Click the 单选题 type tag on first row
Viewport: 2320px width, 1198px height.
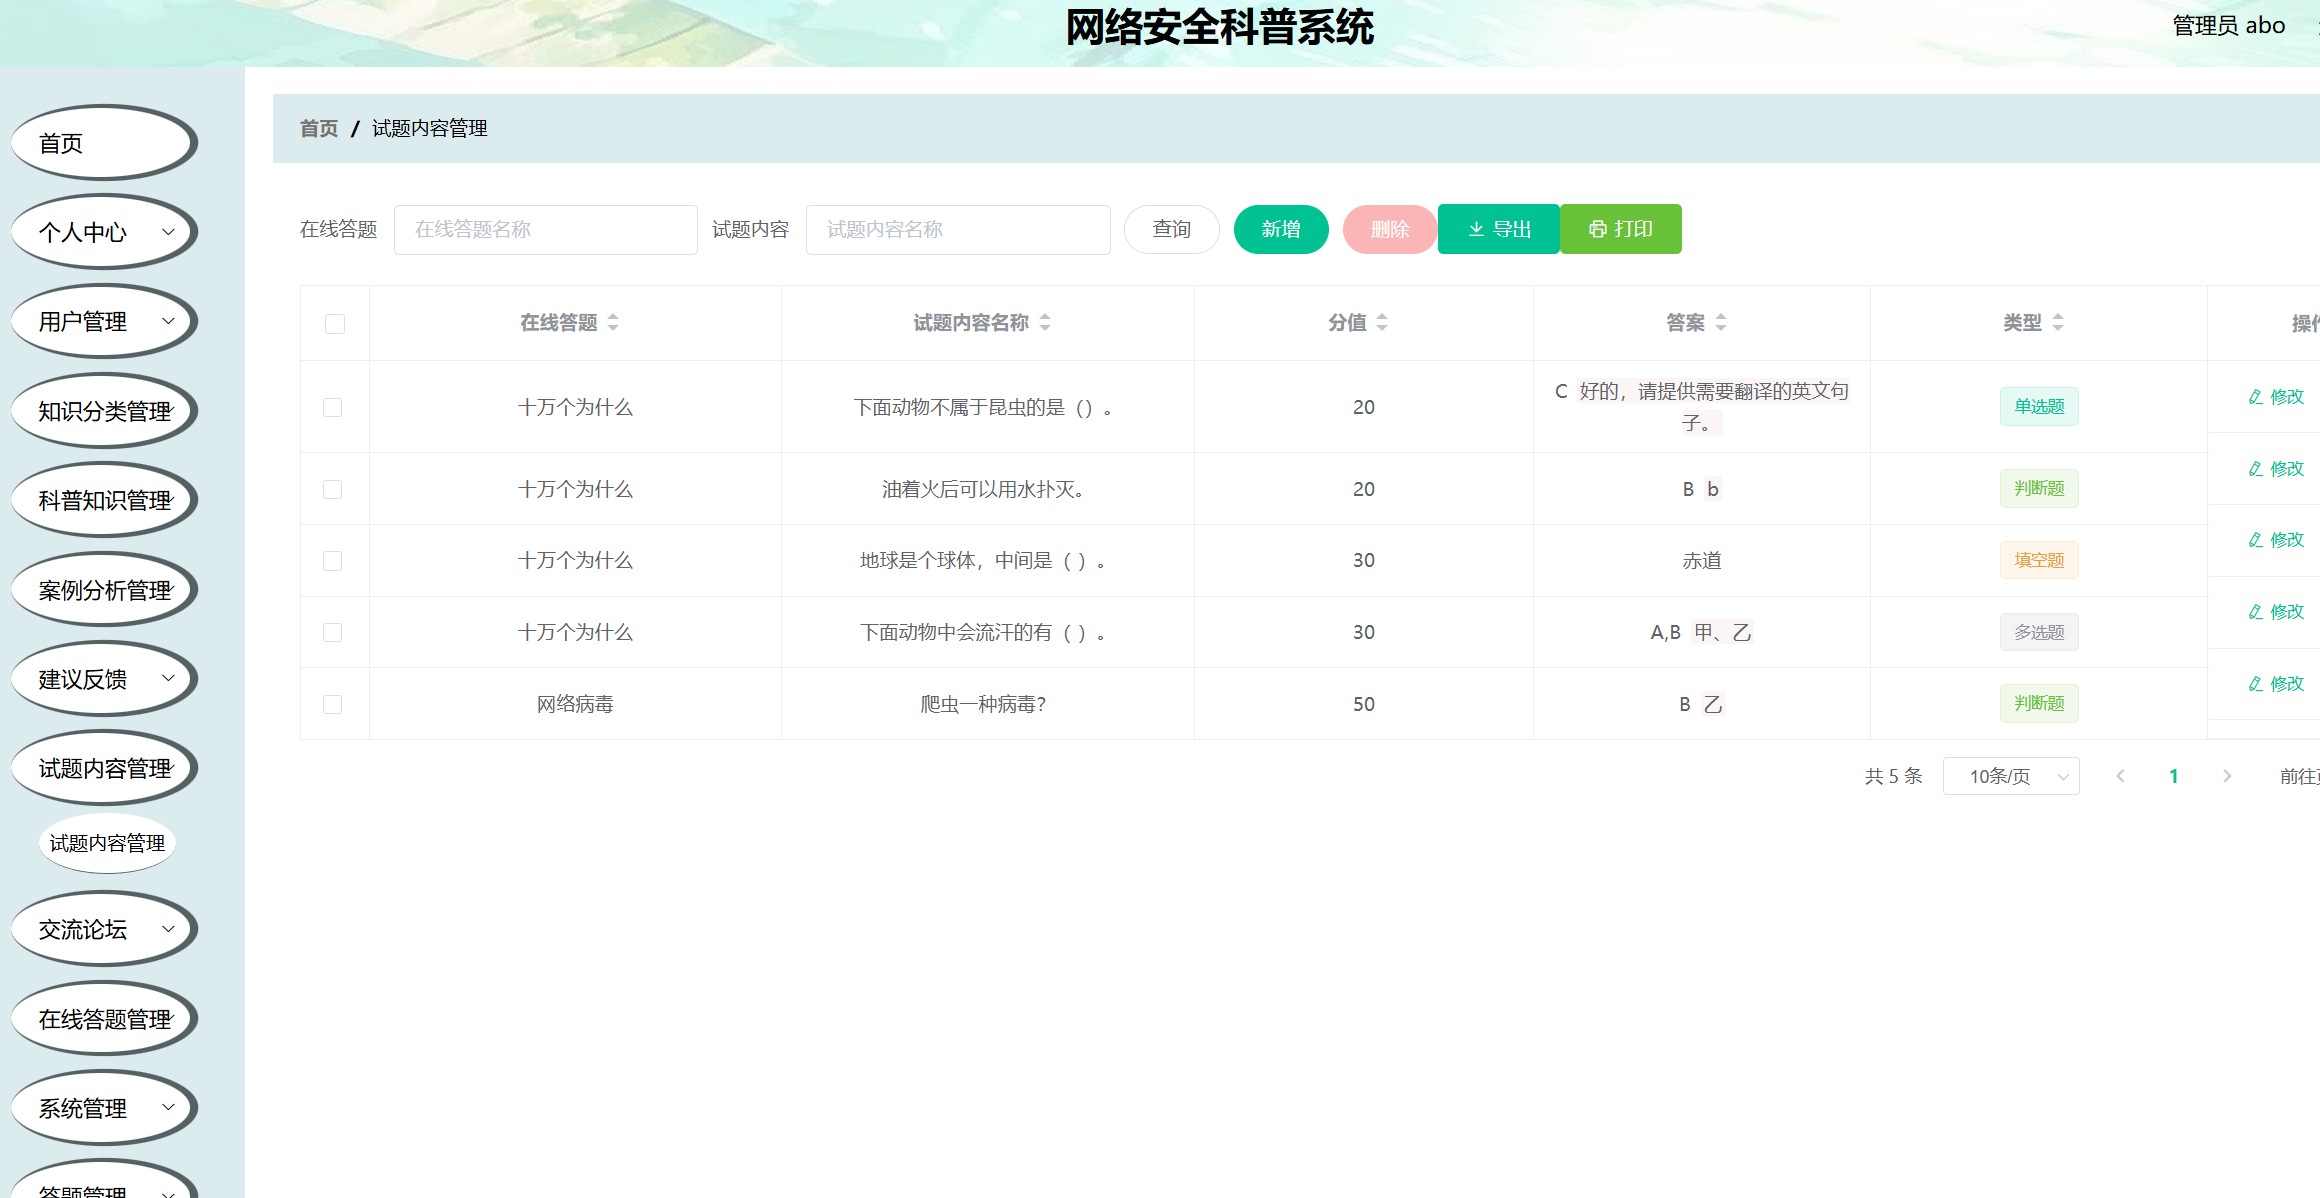coord(2039,406)
